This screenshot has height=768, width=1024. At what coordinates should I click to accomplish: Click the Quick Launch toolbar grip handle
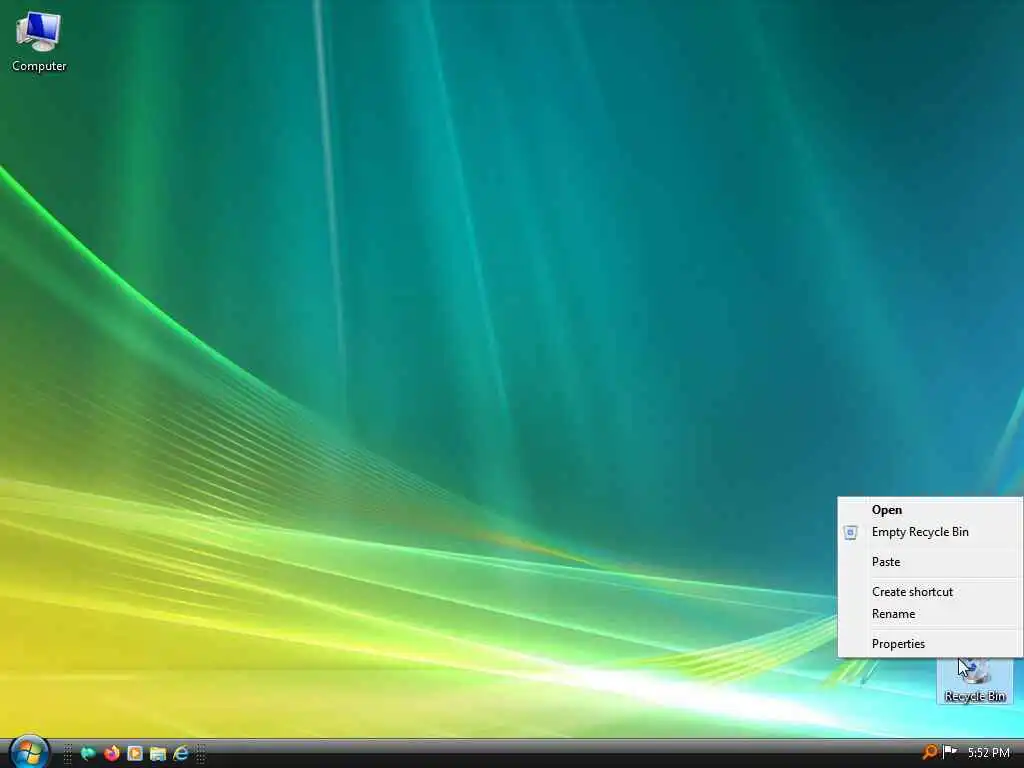(67, 754)
